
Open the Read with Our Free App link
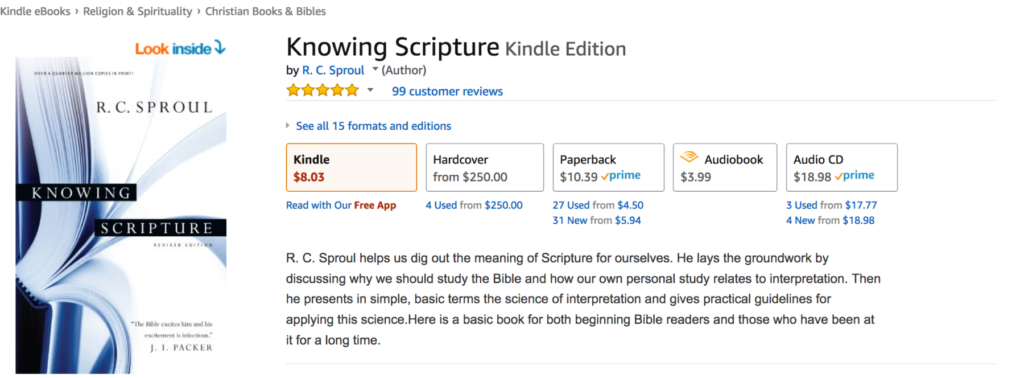coord(341,205)
